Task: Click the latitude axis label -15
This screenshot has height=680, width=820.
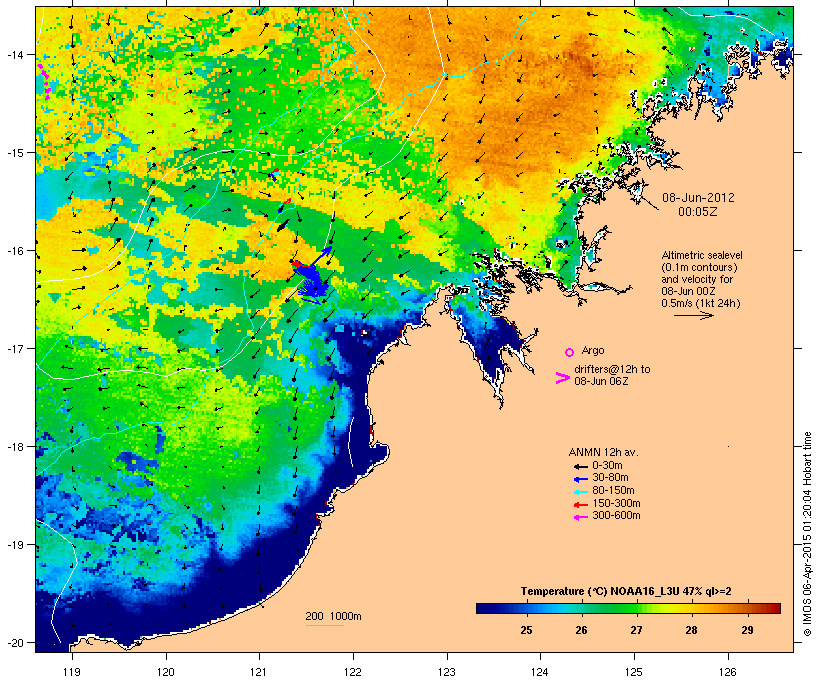Action: 14,153
